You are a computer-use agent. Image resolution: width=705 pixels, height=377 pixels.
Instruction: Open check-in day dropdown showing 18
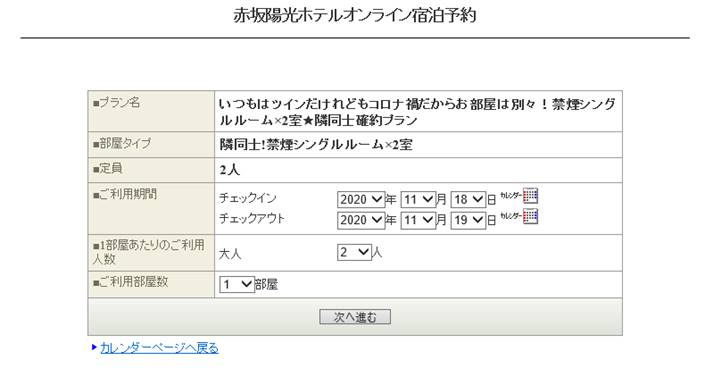(x=468, y=199)
